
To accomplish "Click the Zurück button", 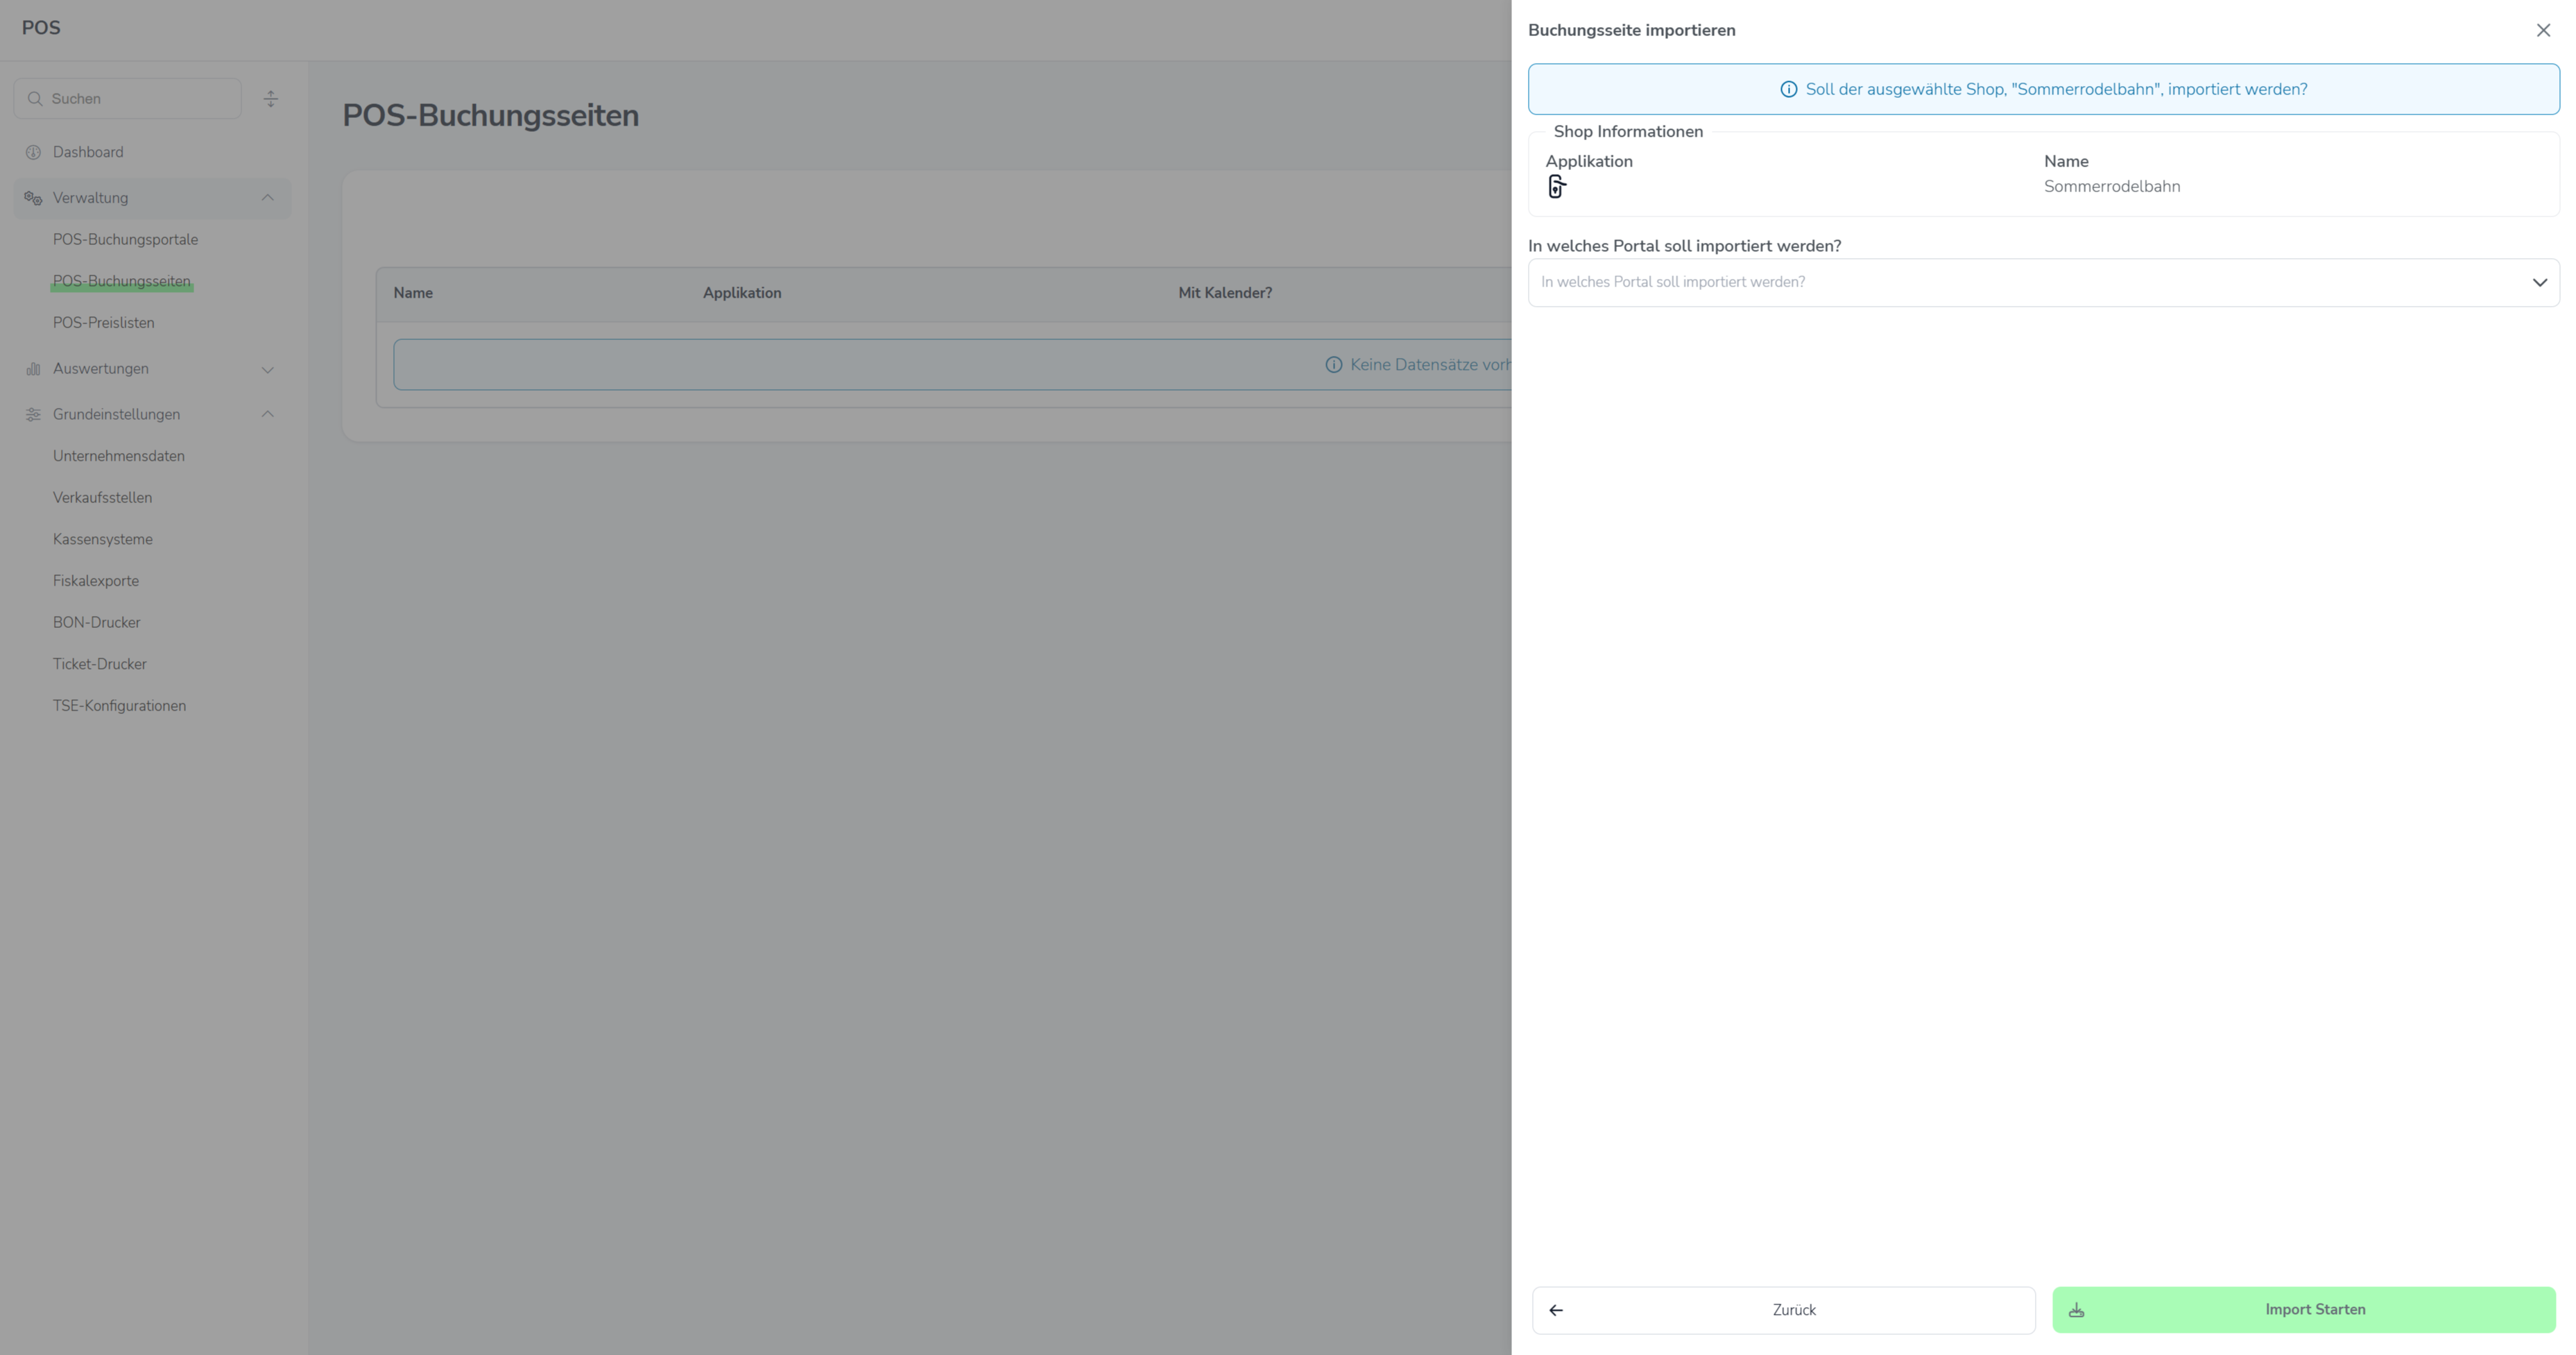I will point(1783,1310).
